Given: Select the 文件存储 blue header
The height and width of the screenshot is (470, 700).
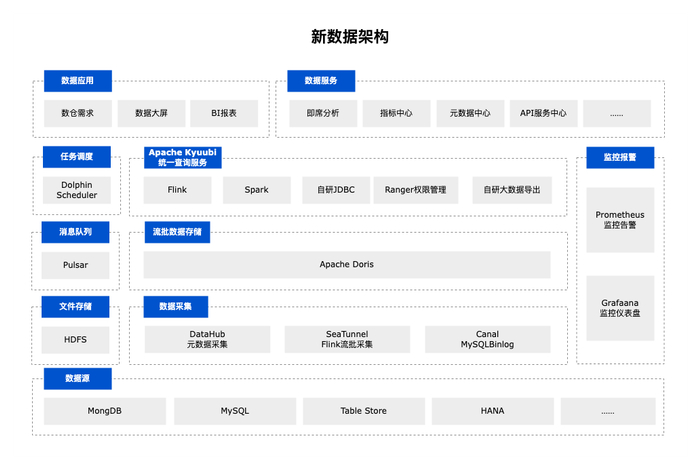Looking at the screenshot, I should (x=75, y=307).
